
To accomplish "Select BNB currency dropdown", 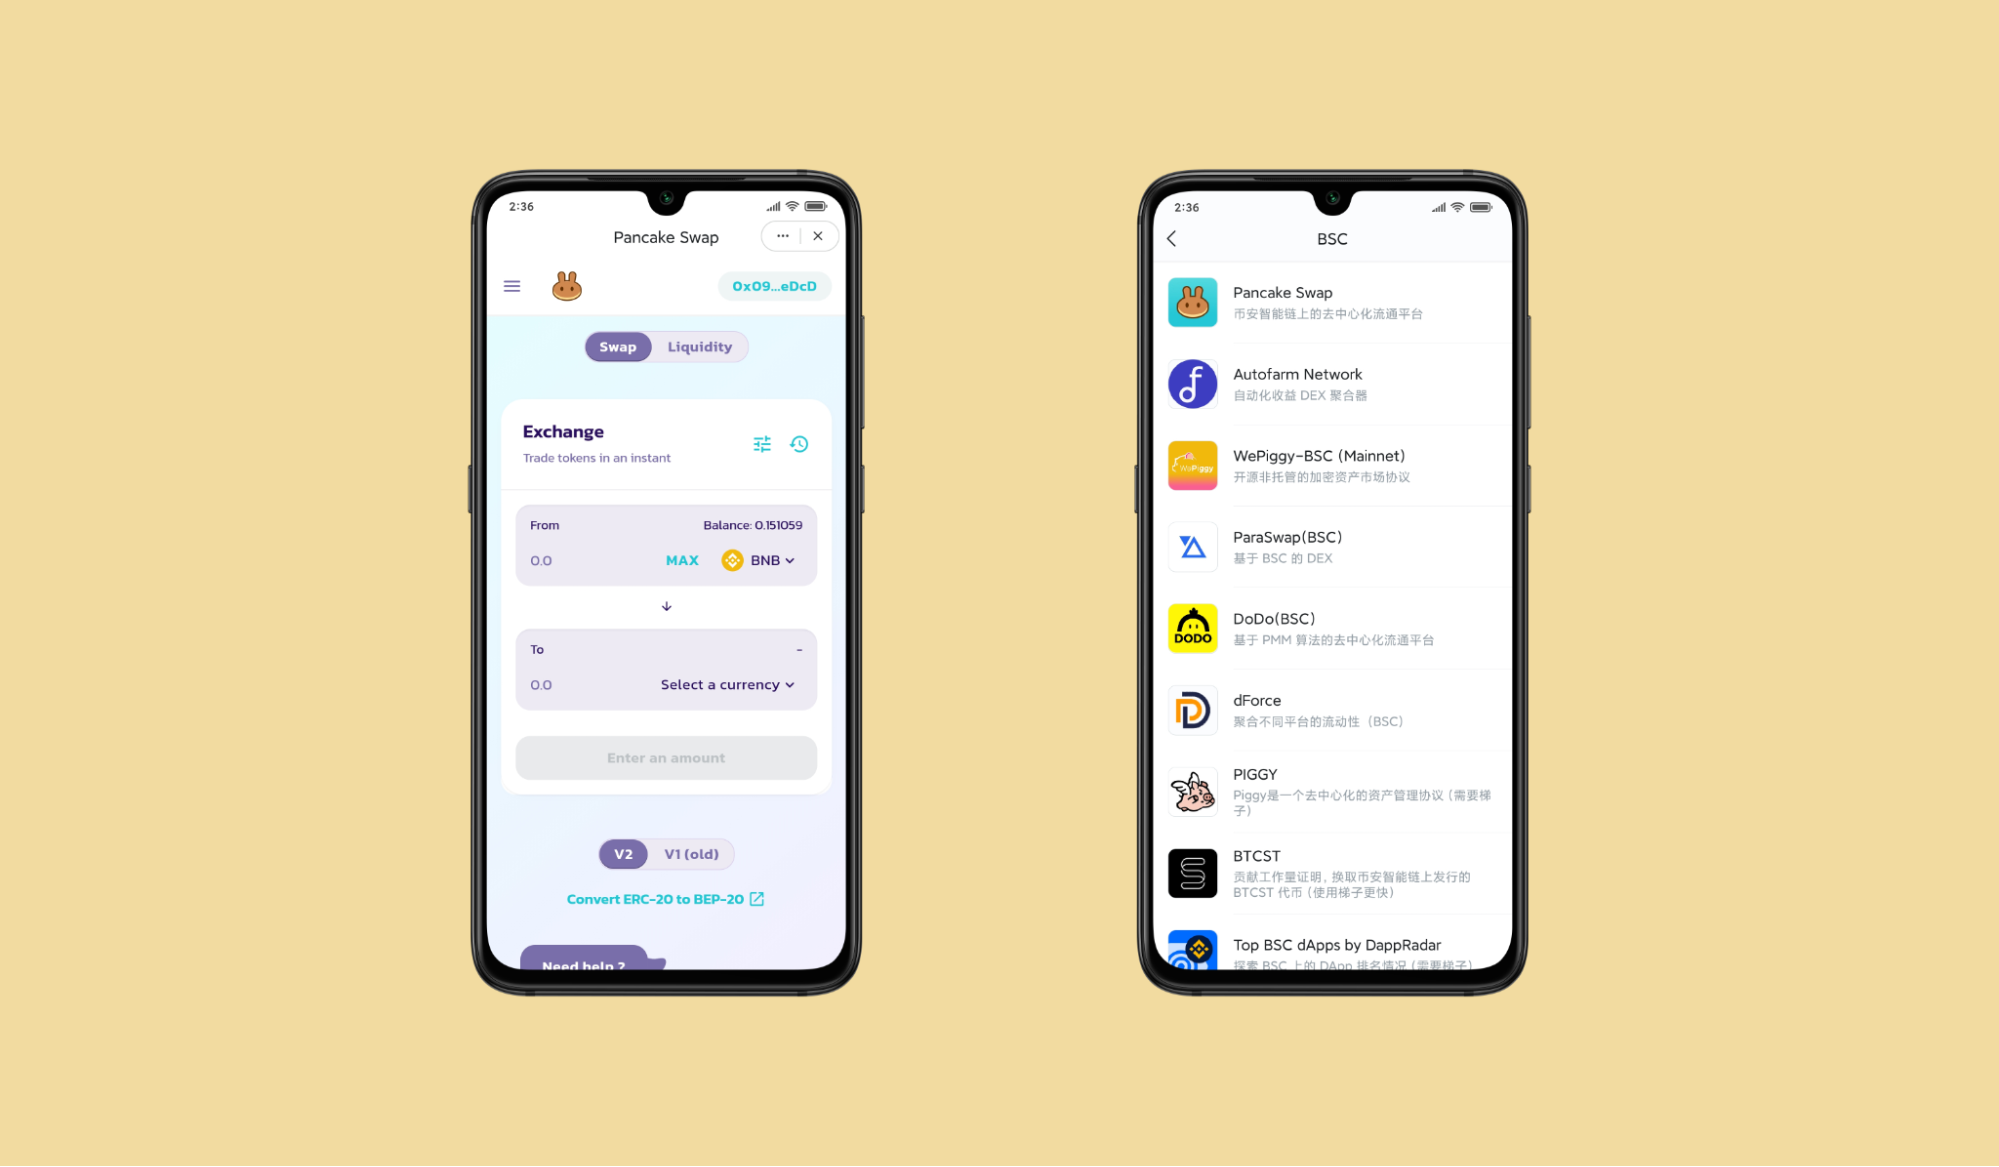I will tap(761, 560).
